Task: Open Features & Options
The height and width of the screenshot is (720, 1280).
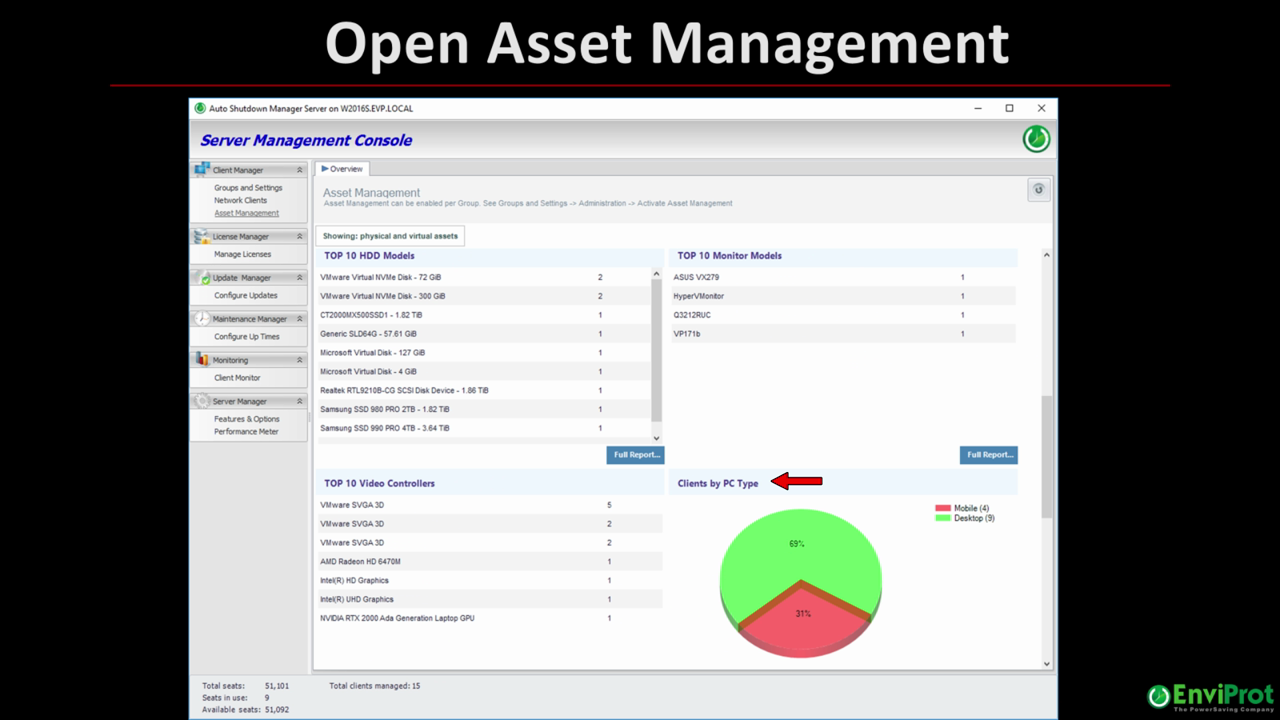Action: pos(247,419)
